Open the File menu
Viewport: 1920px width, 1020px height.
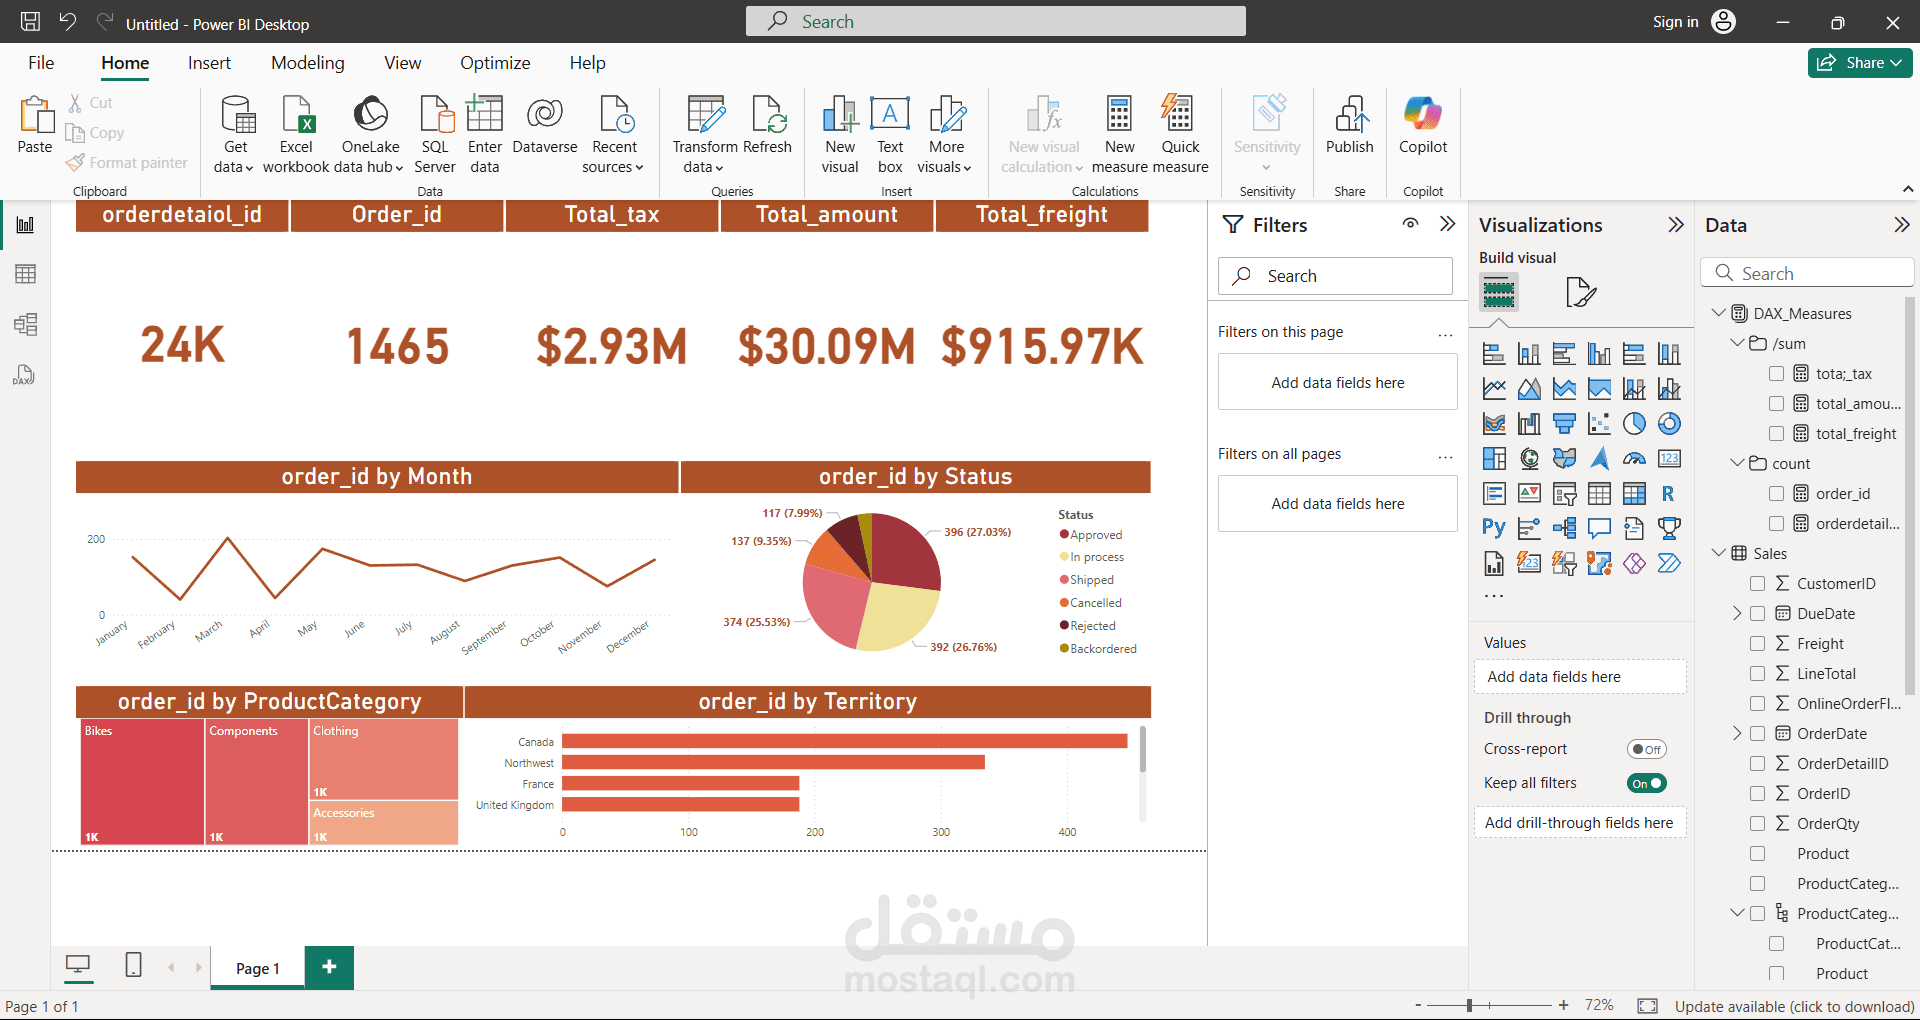[41, 63]
